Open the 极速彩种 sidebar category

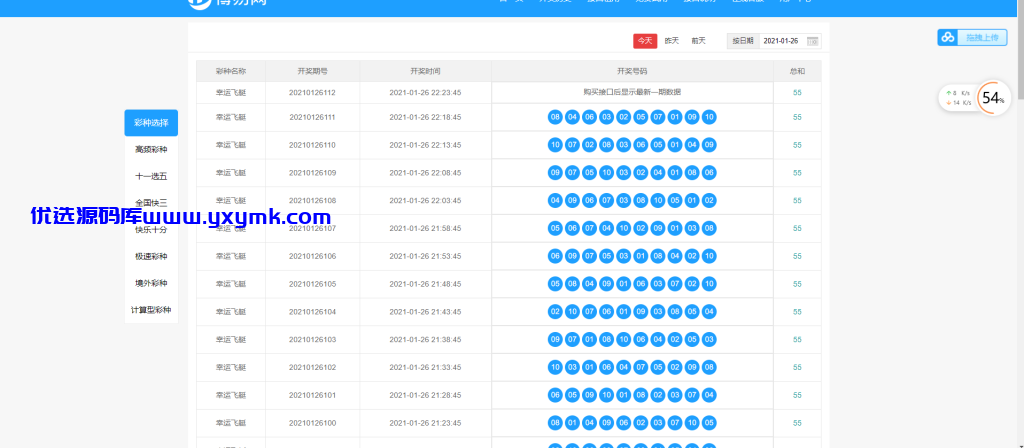[x=151, y=257]
